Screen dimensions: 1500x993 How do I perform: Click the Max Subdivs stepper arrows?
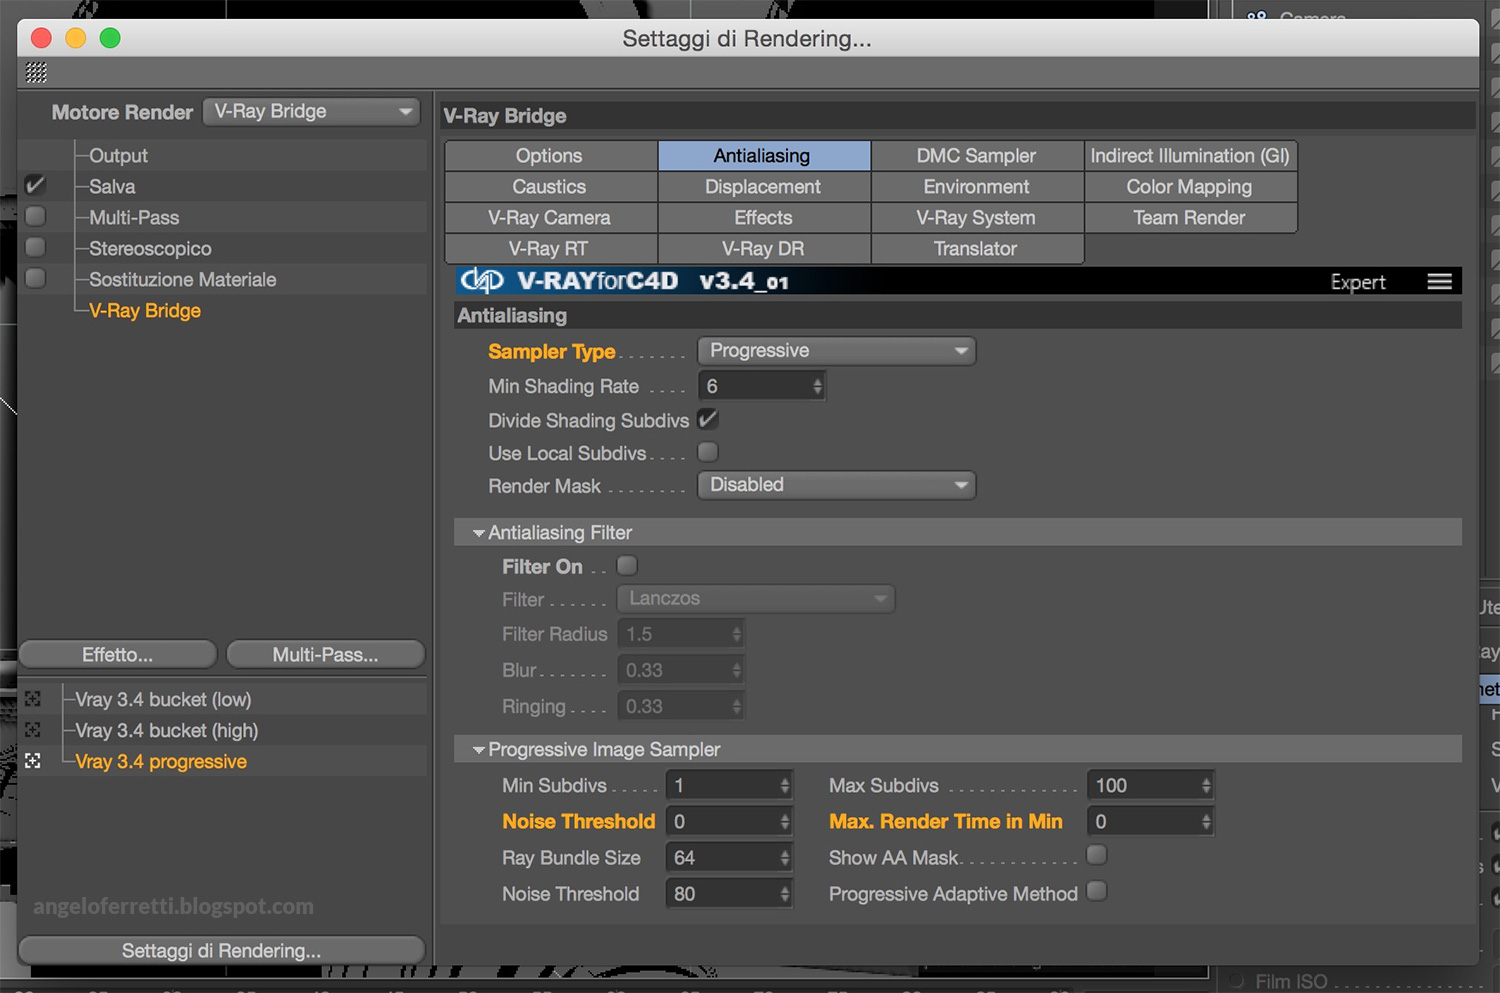point(1206,786)
